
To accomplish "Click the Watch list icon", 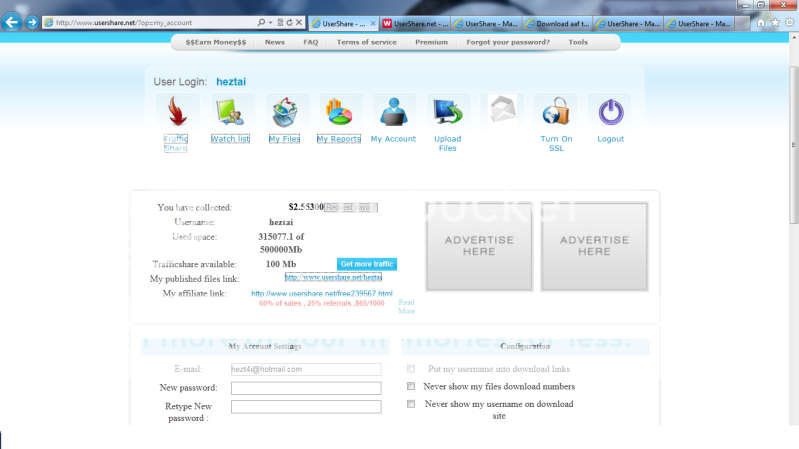I will 230,111.
